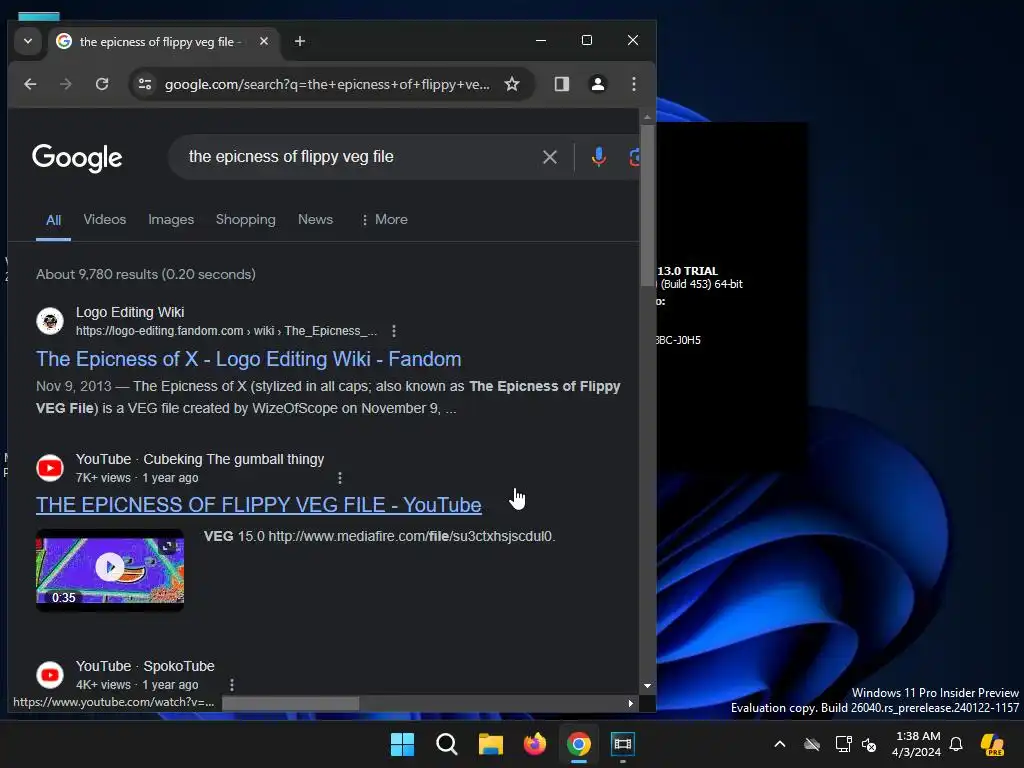
Task: Open 'The Epicness of X - Logo Editing Wiki' link
Action: (249, 359)
